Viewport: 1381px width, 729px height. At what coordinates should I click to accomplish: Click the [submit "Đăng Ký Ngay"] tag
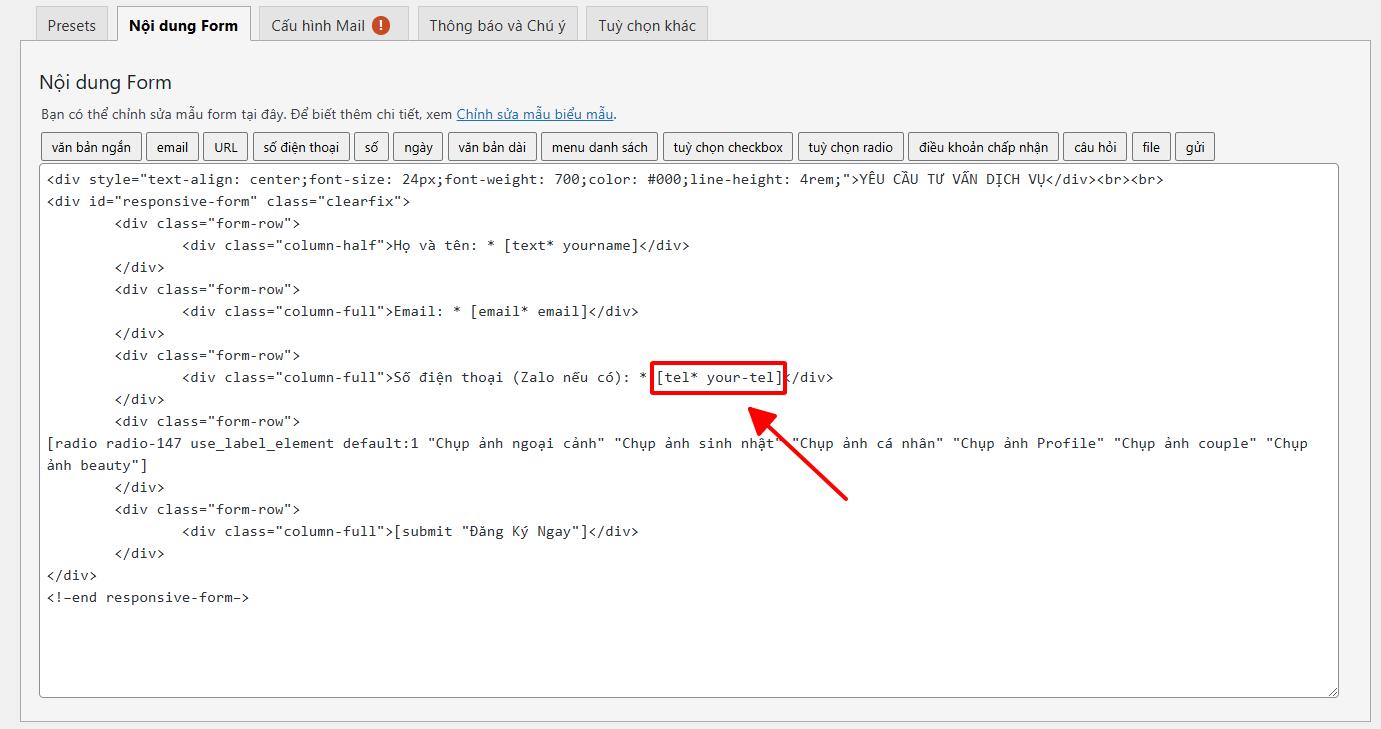click(491, 532)
